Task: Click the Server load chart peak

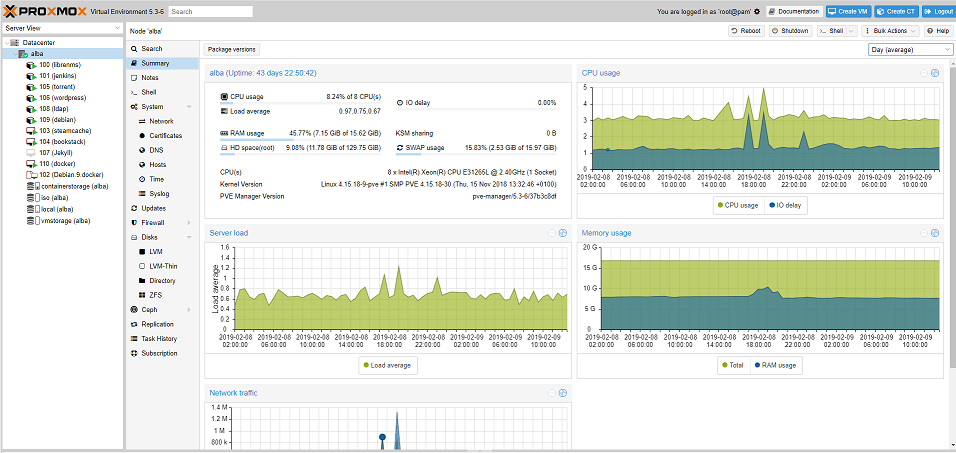Action: (398, 267)
